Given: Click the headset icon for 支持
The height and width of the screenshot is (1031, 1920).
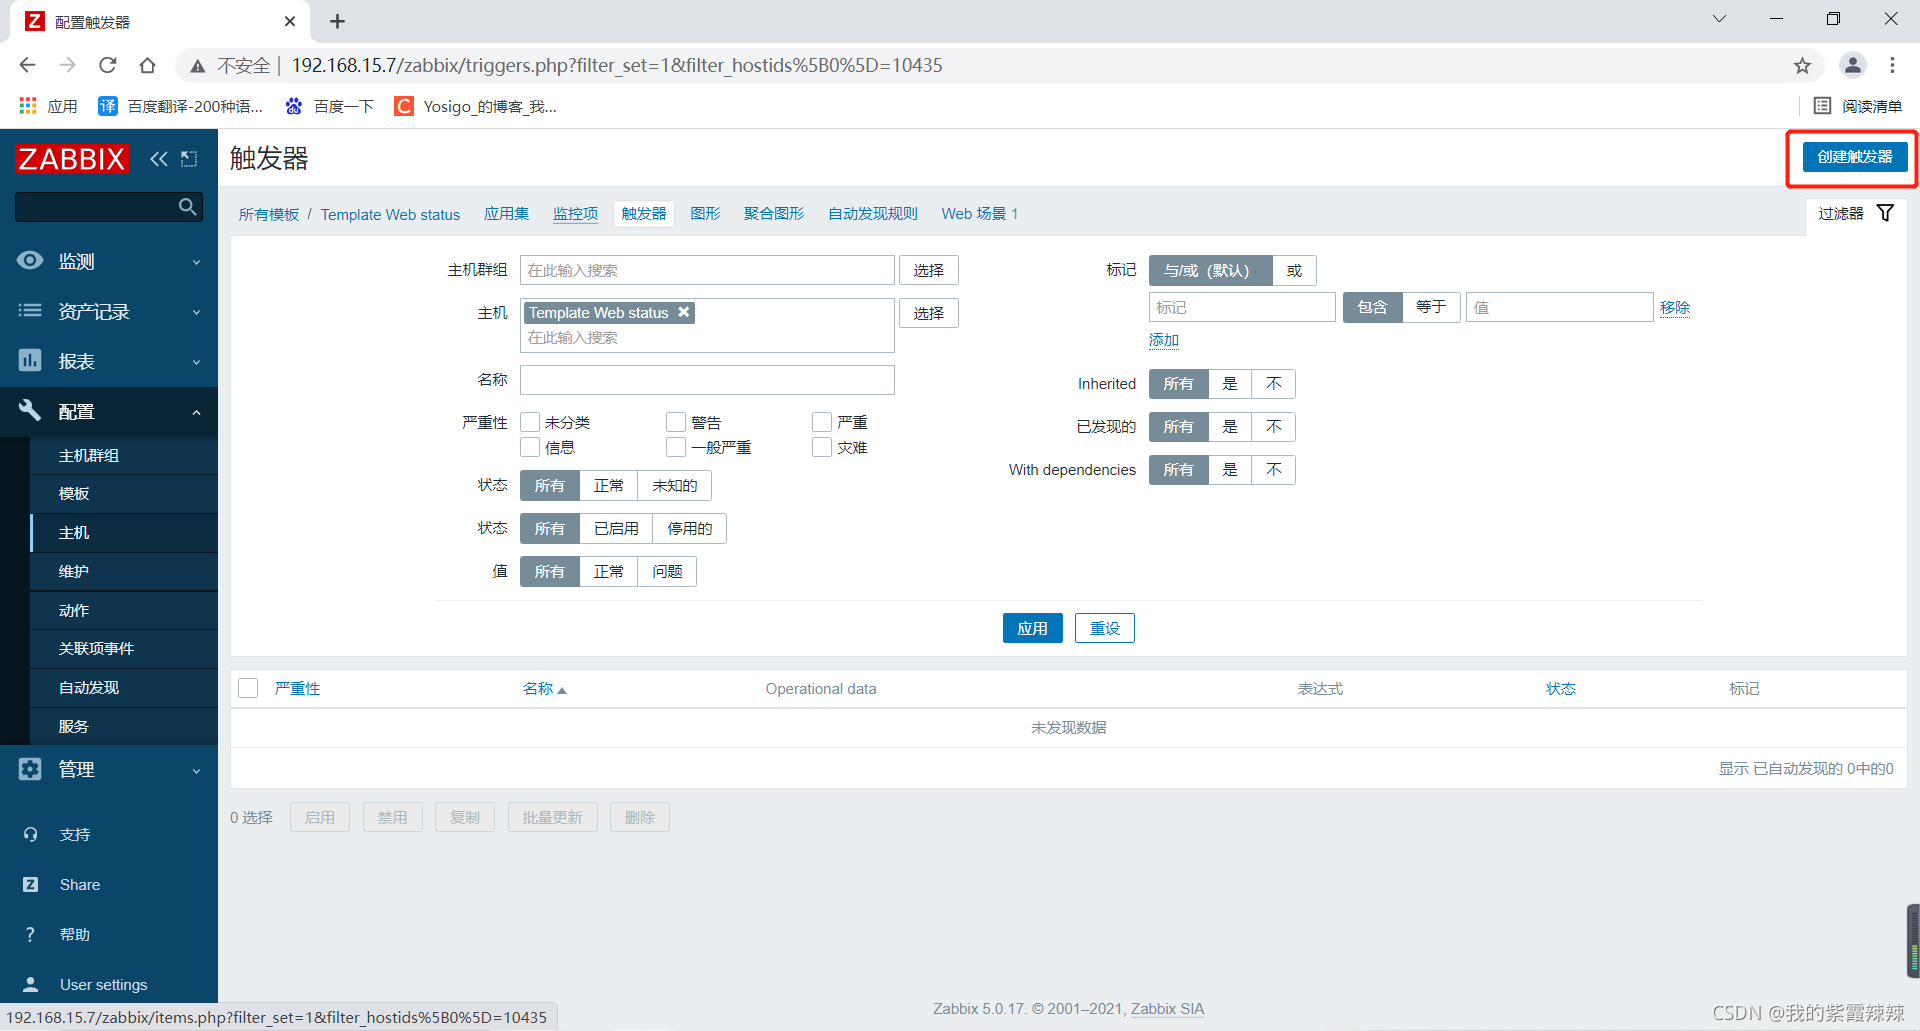Looking at the screenshot, I should tap(30, 834).
